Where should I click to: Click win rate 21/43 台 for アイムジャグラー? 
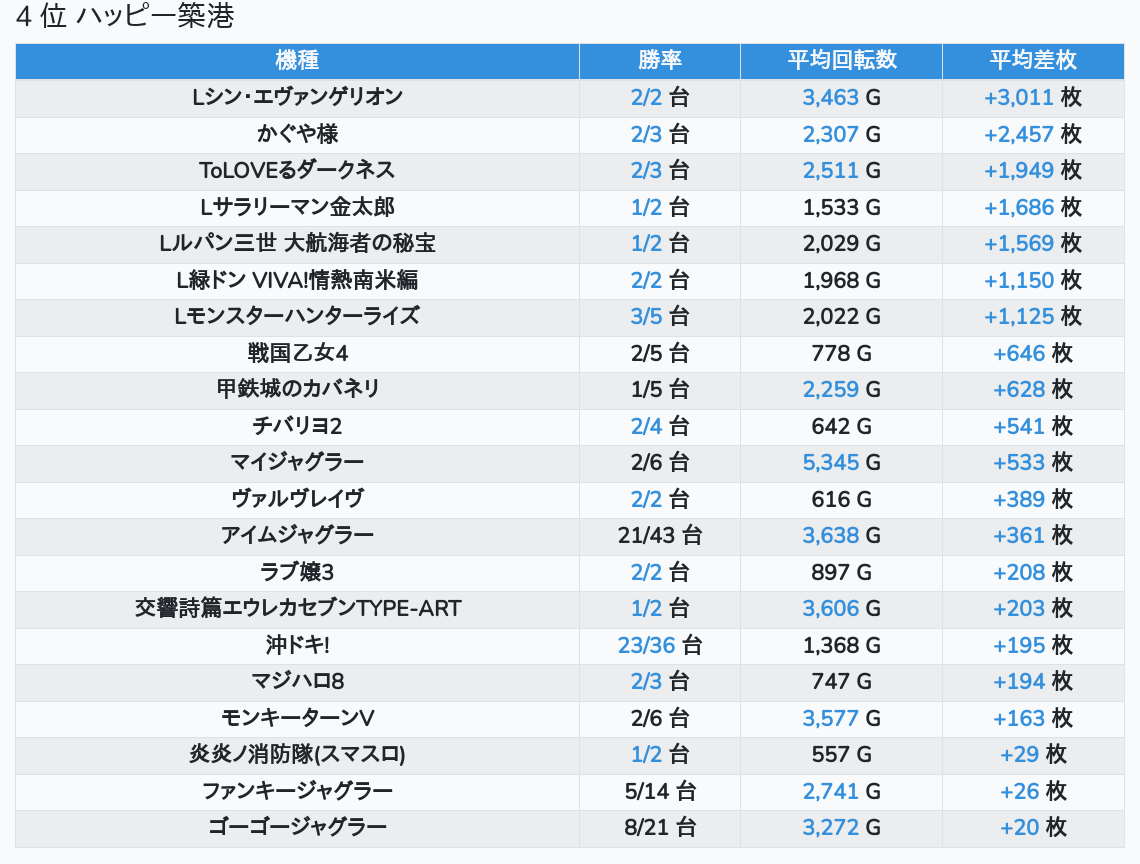click(660, 535)
